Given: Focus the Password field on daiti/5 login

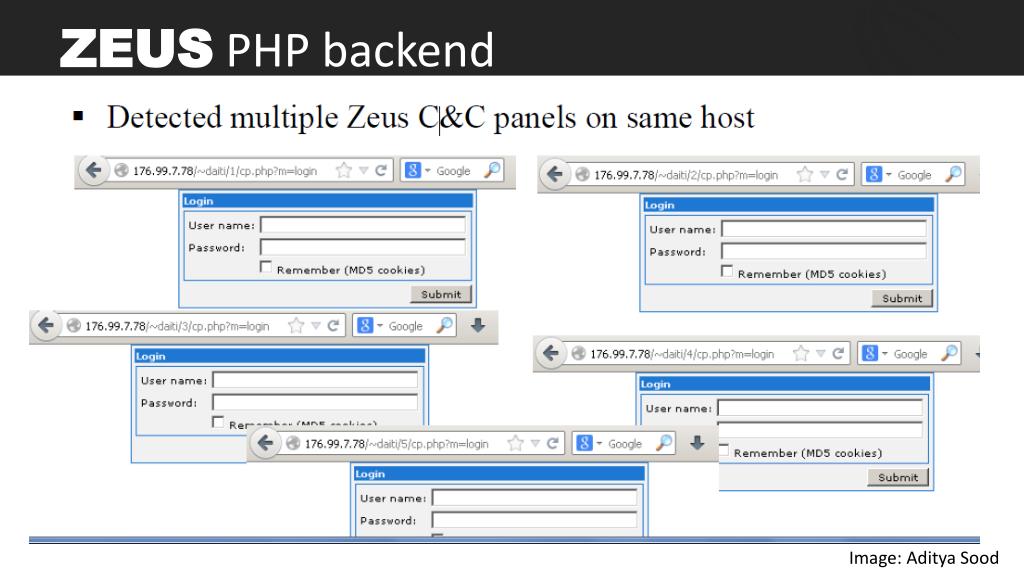Looking at the screenshot, I should pos(535,520).
